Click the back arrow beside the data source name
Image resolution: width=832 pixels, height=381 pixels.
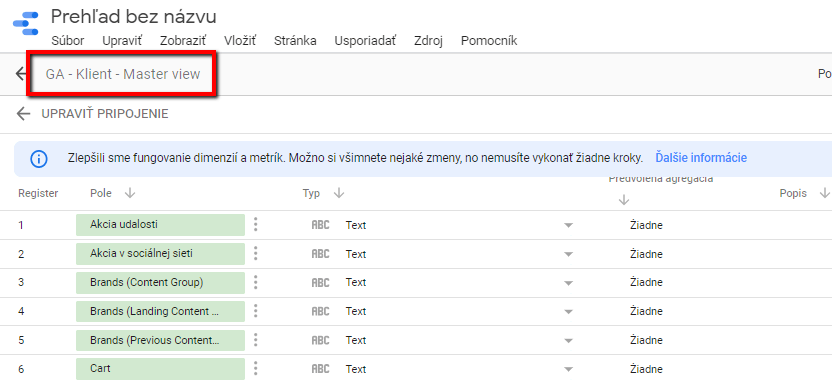click(x=20, y=74)
